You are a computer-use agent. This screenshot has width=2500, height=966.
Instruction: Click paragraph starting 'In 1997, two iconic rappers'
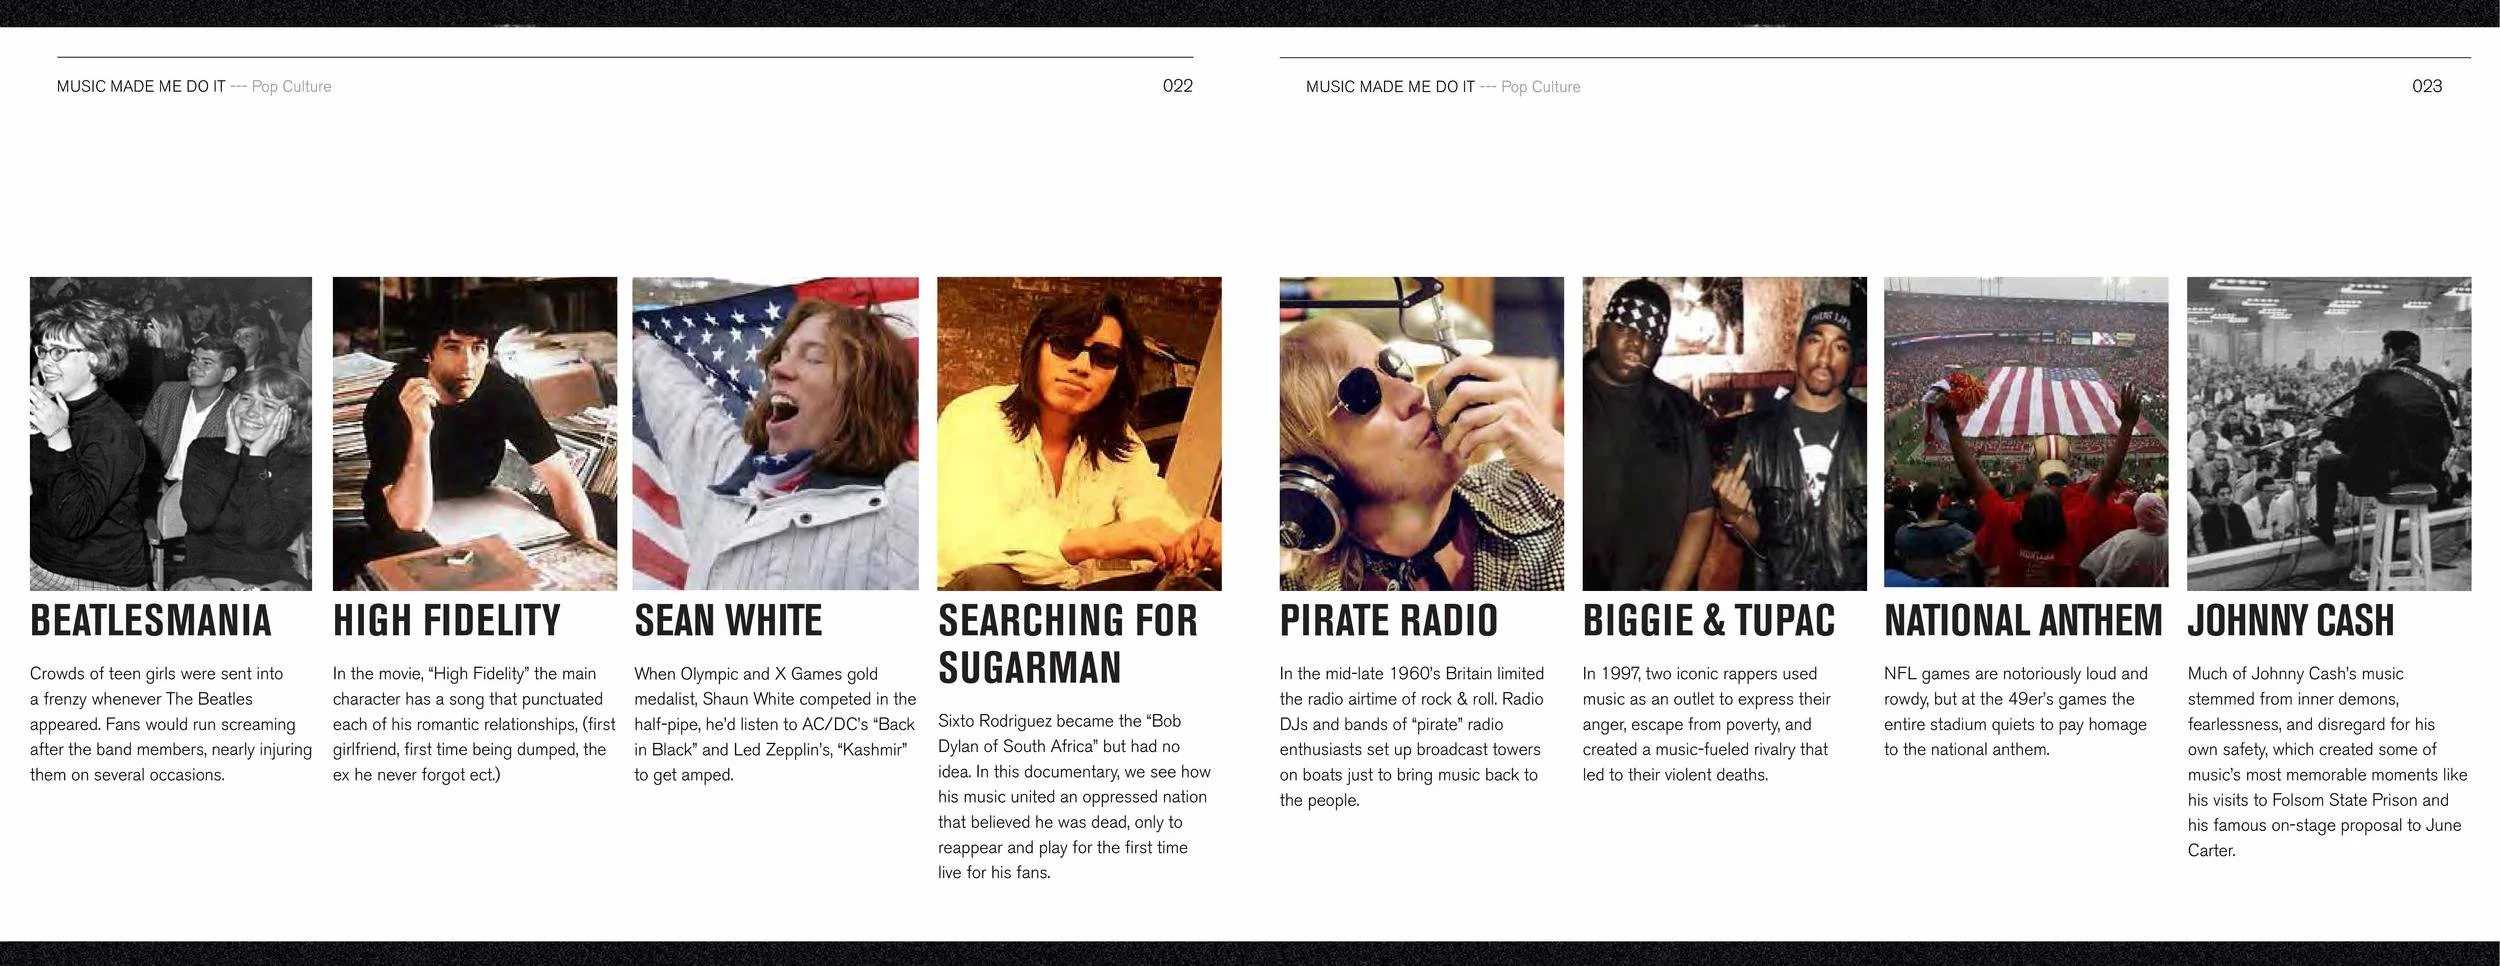tap(1707, 724)
